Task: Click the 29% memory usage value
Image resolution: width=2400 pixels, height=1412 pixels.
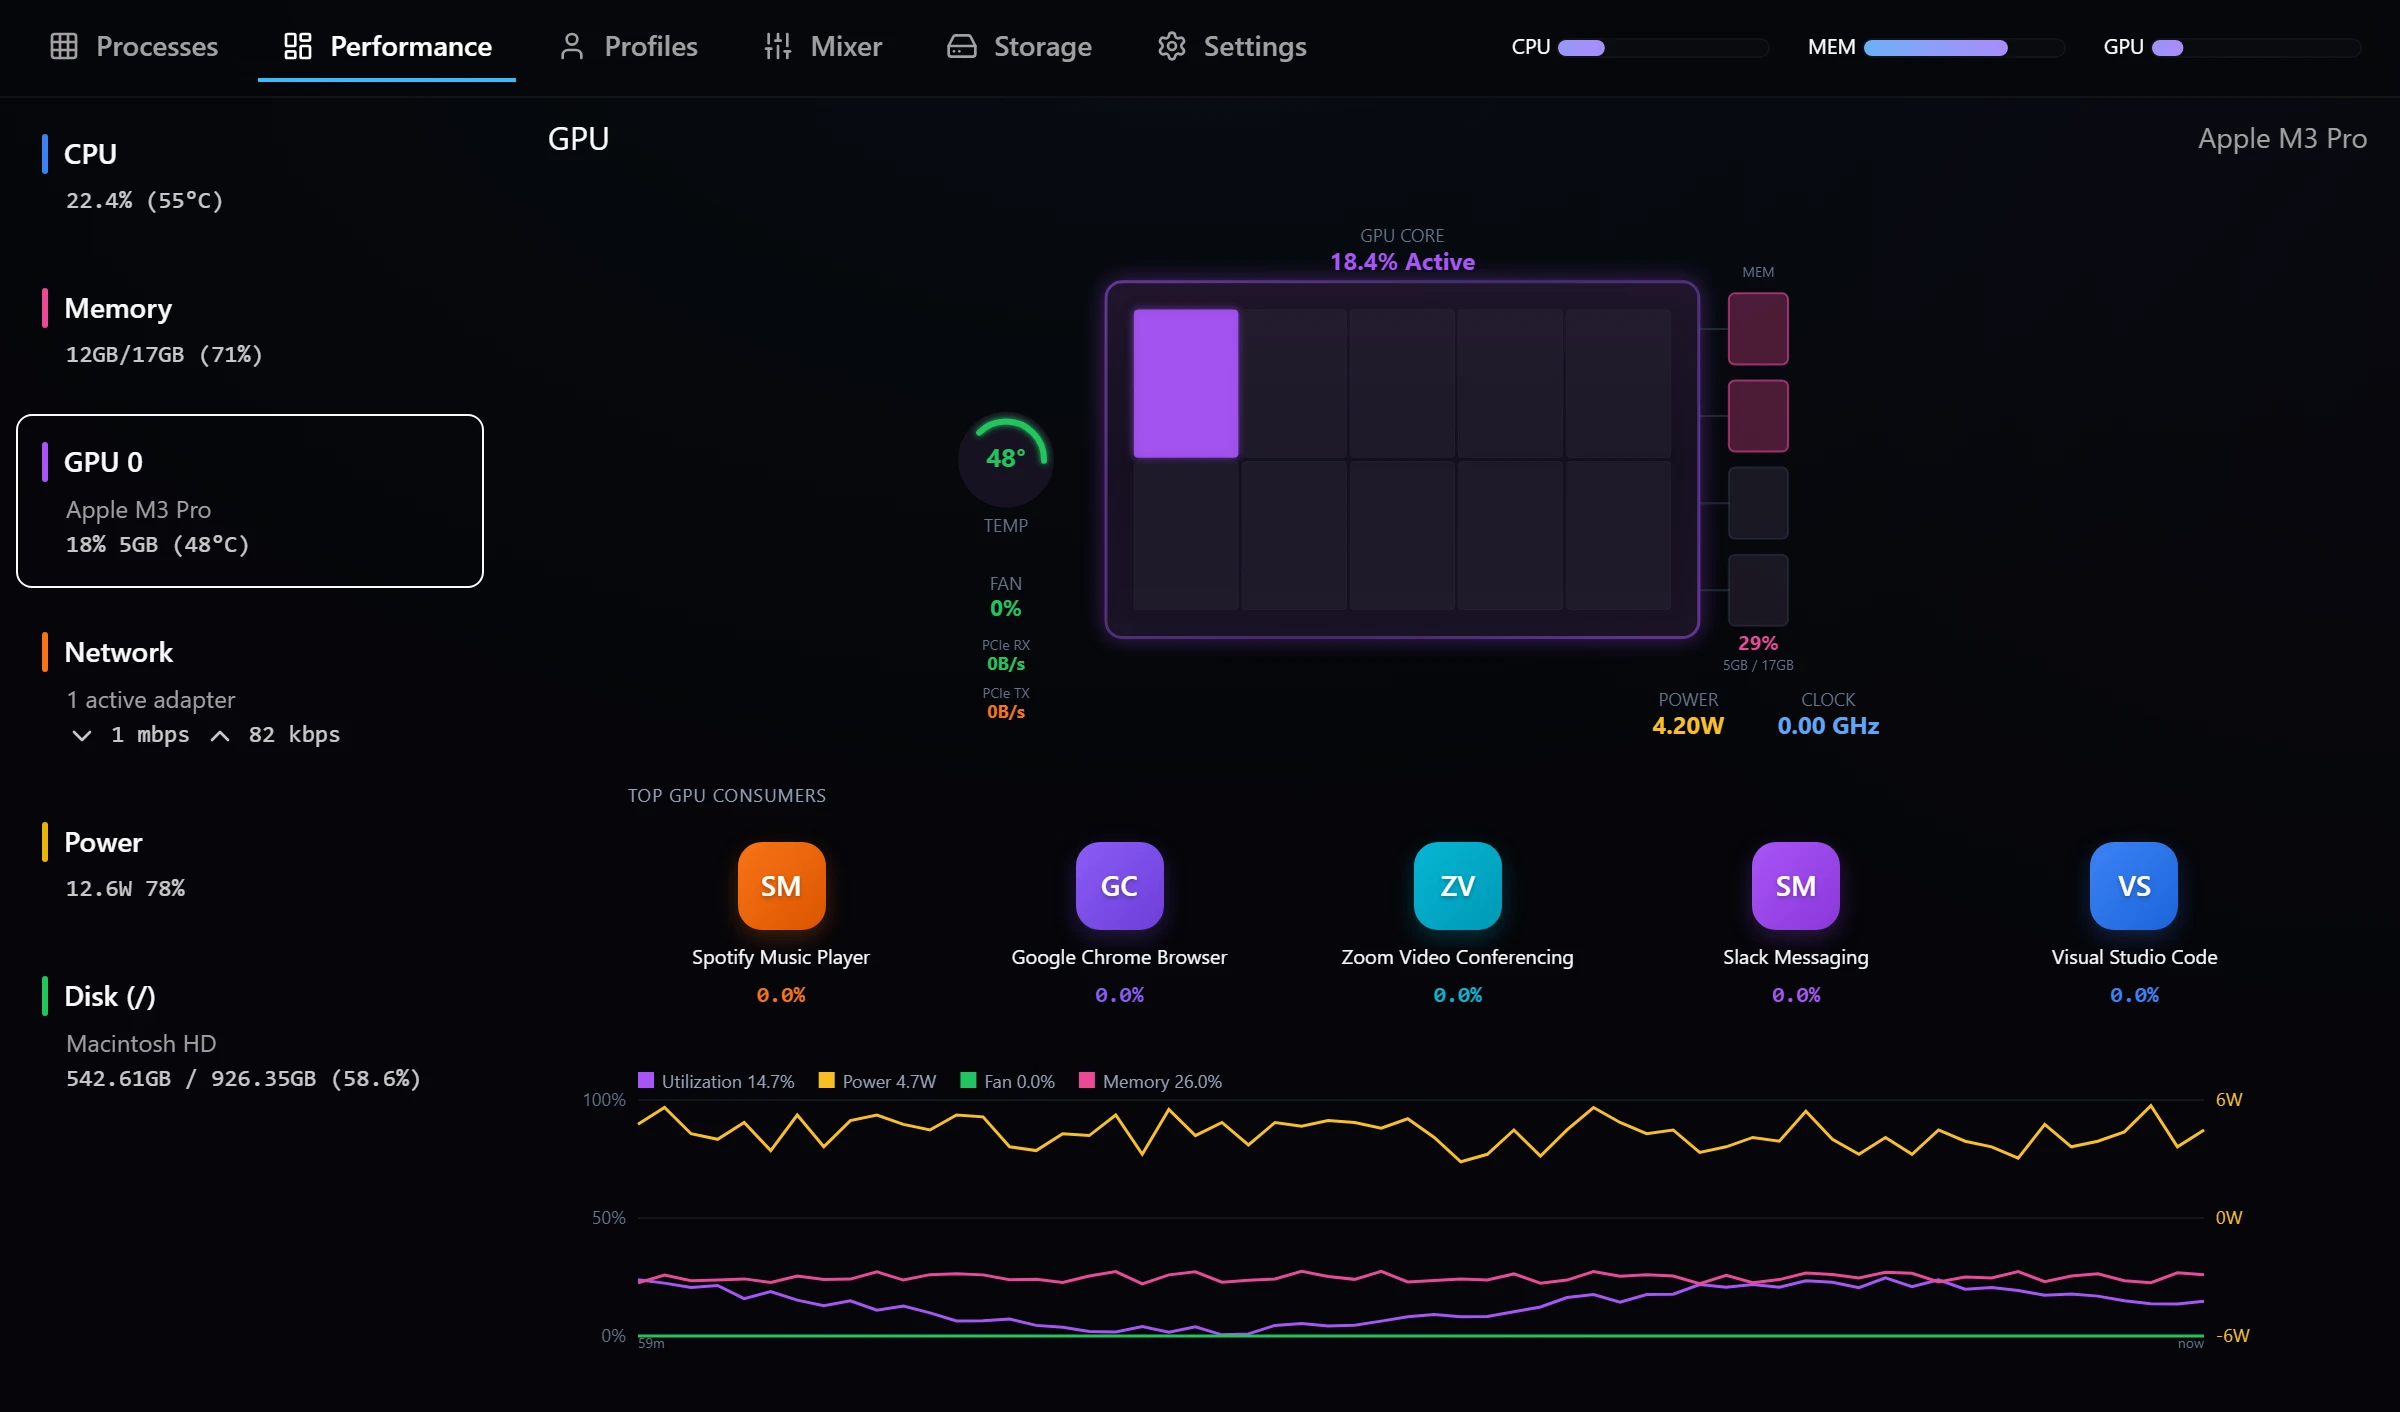Action: [1758, 643]
